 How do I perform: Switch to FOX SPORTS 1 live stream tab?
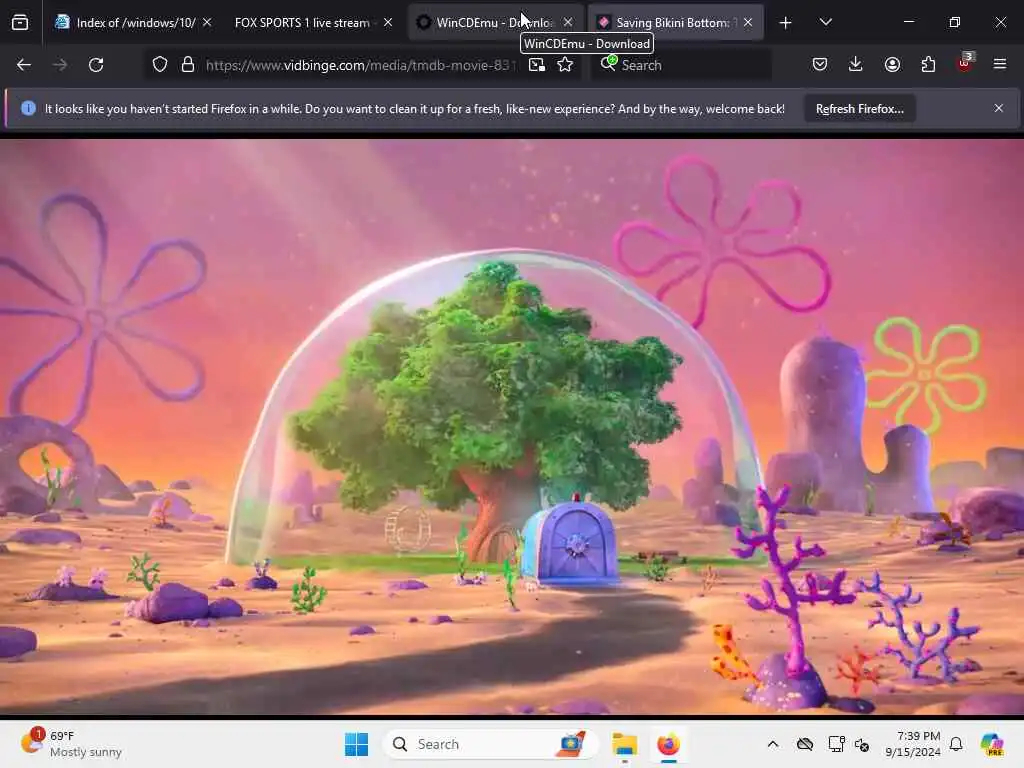click(x=302, y=22)
